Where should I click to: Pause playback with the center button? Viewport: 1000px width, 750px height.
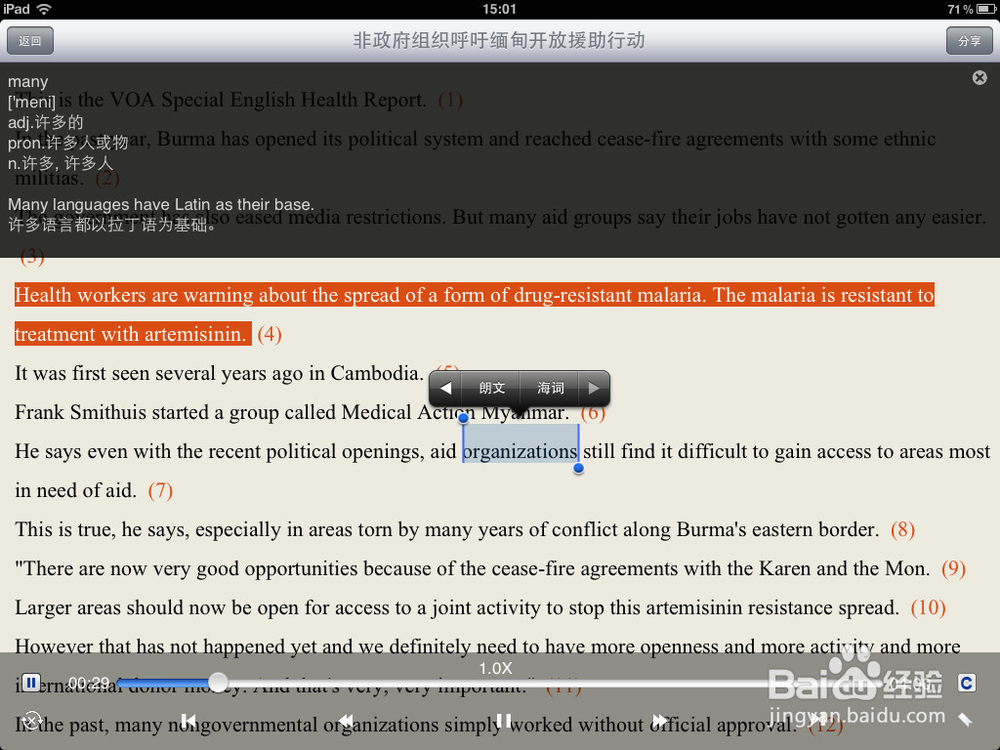click(x=503, y=721)
